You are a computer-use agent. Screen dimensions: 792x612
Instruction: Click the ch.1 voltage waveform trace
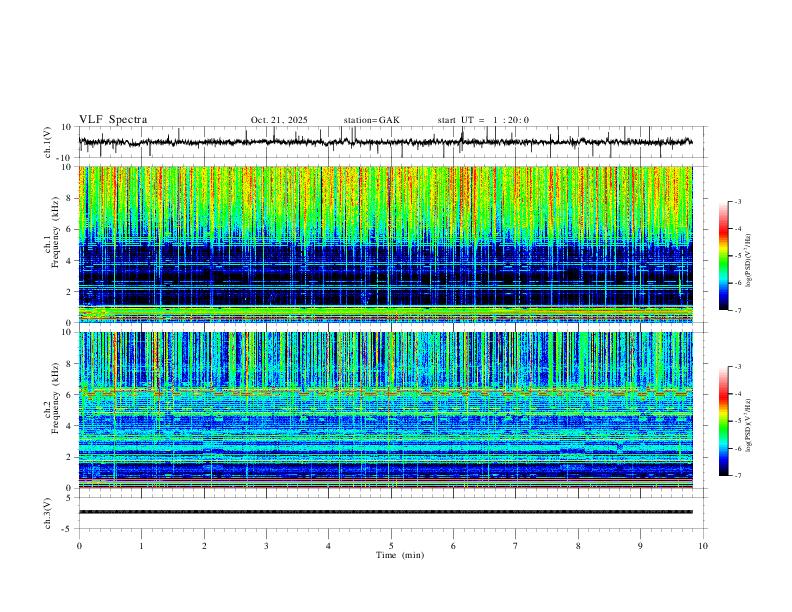pos(385,142)
